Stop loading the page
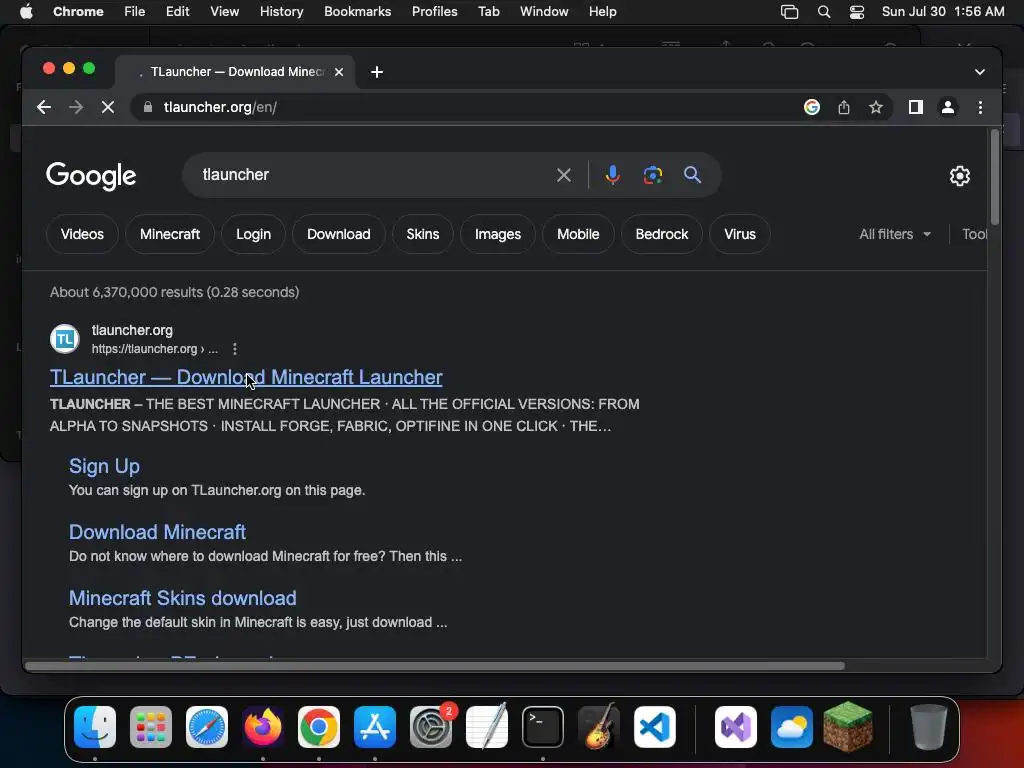This screenshot has width=1024, height=768. [108, 107]
